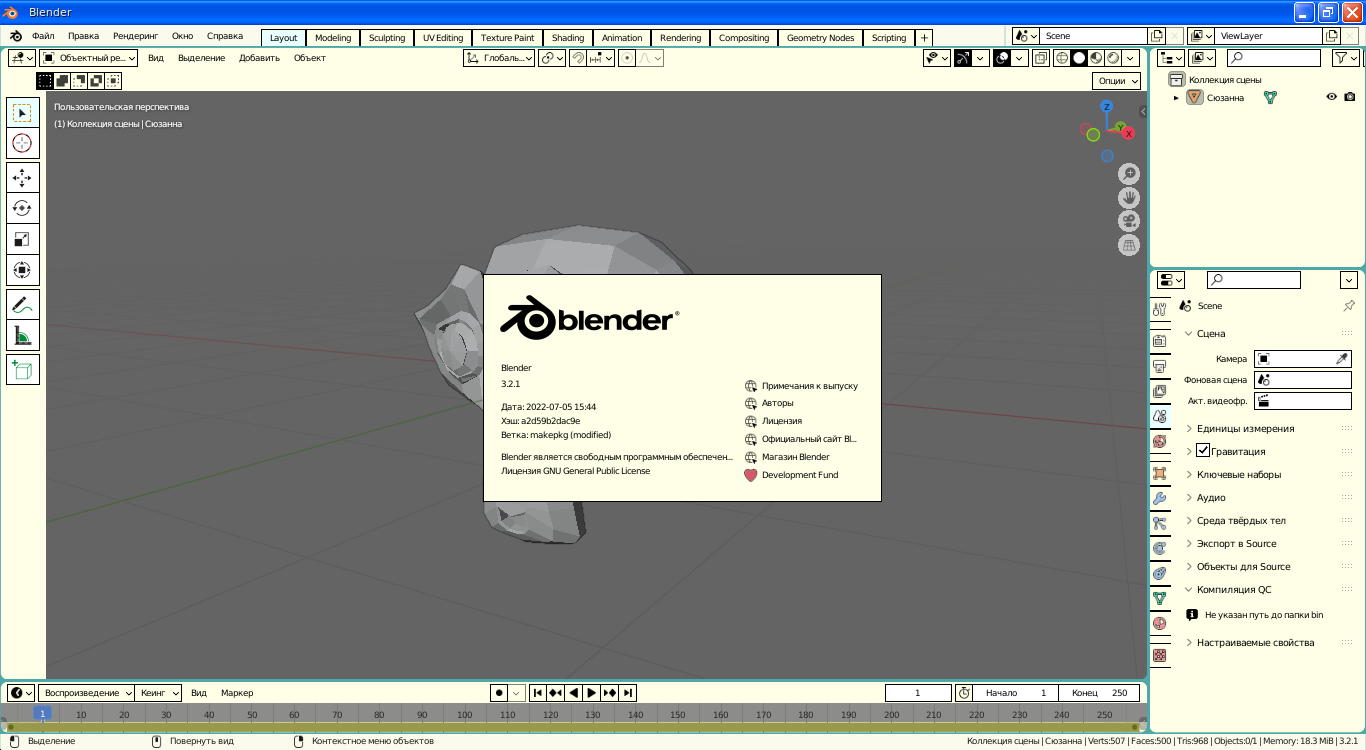Open the Output properties tab
The width and height of the screenshot is (1366, 750).
click(x=1159, y=367)
